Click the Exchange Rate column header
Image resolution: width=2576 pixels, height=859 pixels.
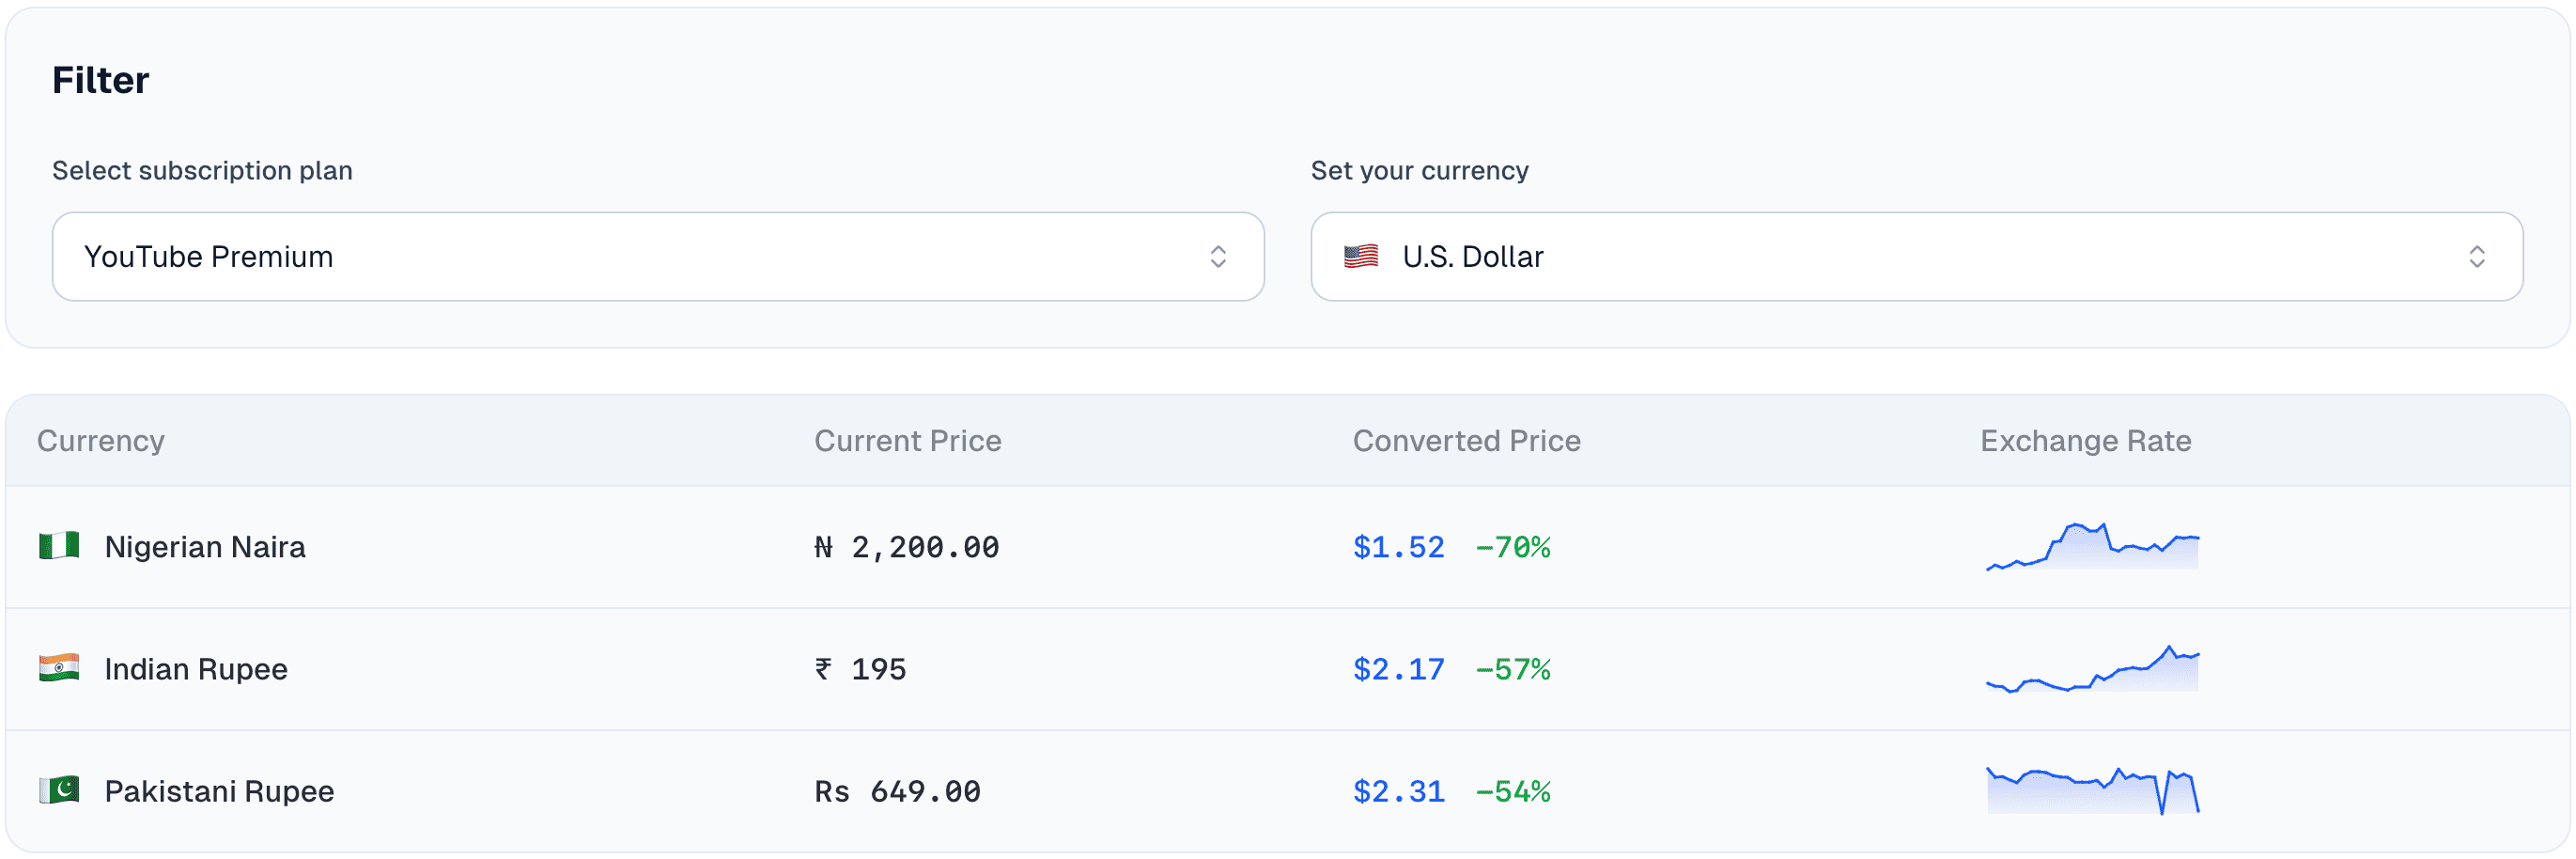pyautogui.click(x=2084, y=440)
